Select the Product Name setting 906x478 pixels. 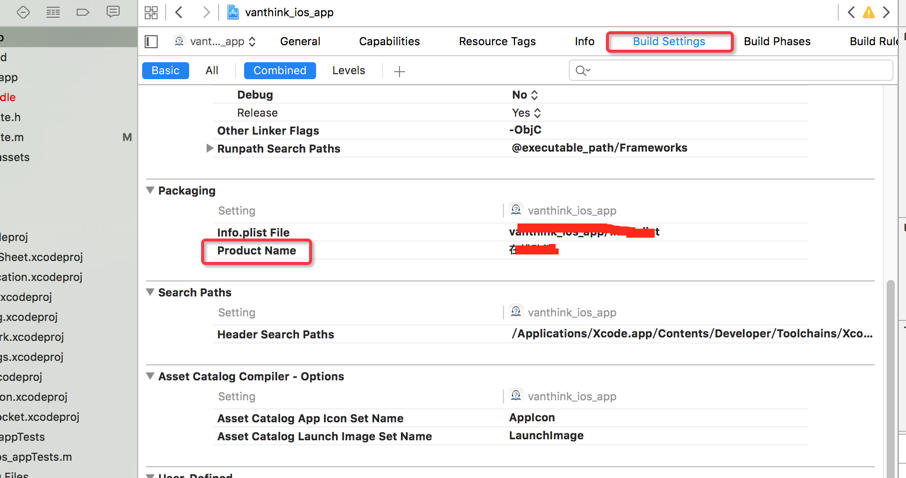(x=257, y=251)
